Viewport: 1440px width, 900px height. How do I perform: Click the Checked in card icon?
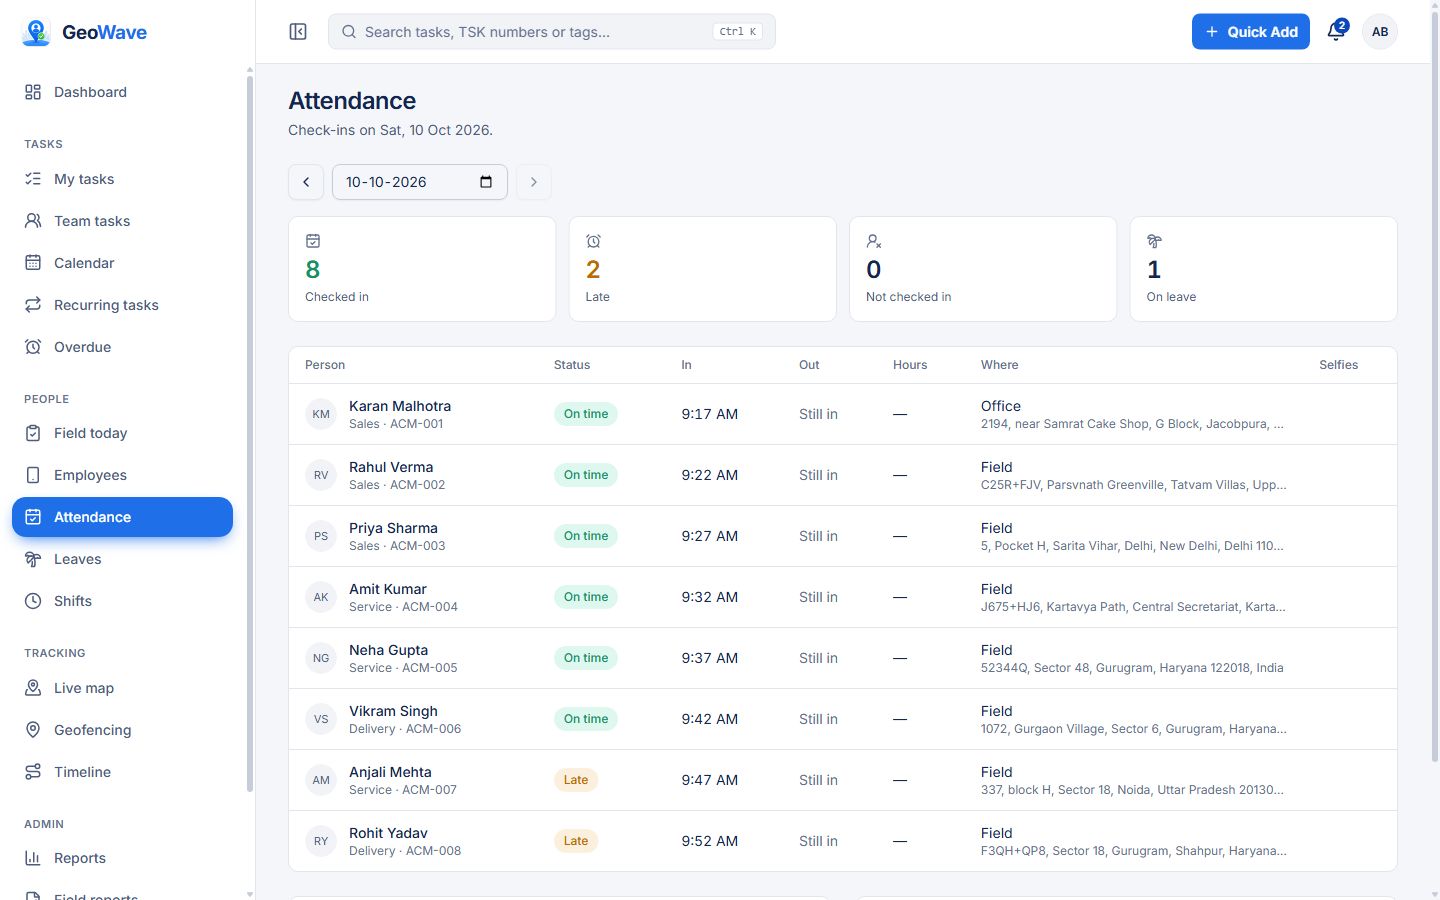tap(313, 241)
